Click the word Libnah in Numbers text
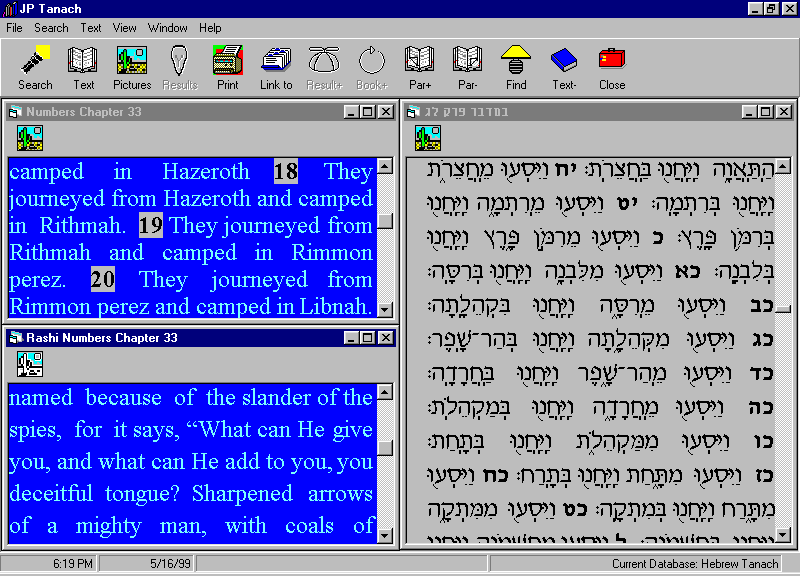 point(335,307)
